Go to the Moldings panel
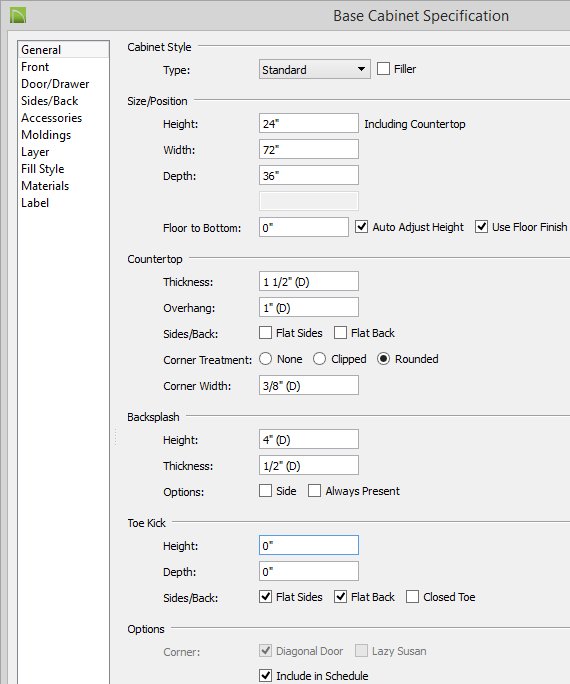Viewport: 570px width, 684px height. [46, 135]
